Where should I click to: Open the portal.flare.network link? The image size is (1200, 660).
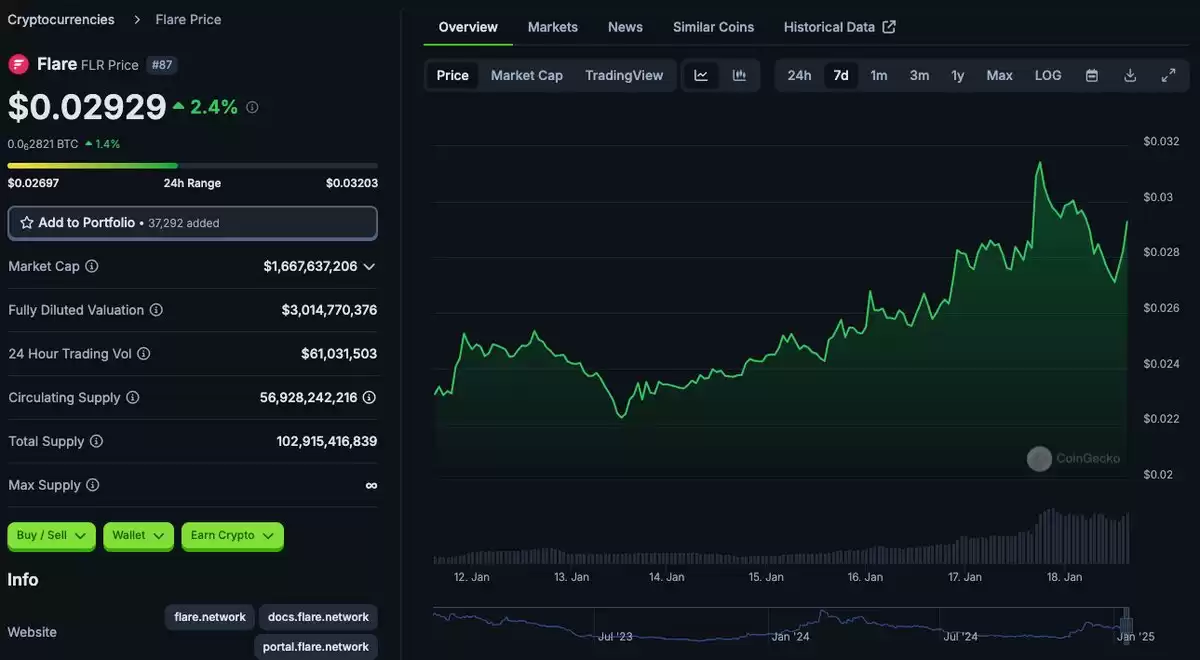coord(316,647)
